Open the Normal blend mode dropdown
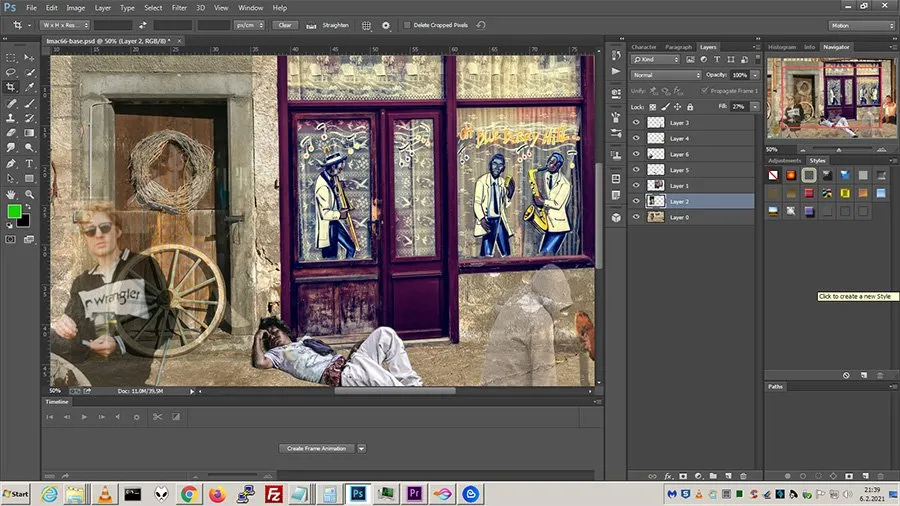The height and width of the screenshot is (506, 900). point(667,75)
